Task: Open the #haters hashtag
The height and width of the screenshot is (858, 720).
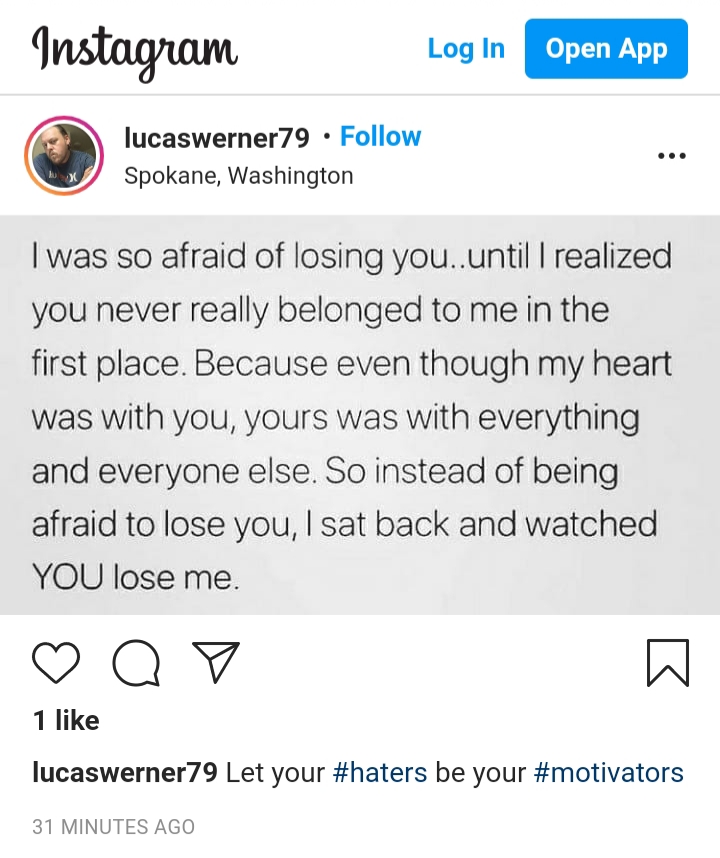Action: tap(380, 773)
